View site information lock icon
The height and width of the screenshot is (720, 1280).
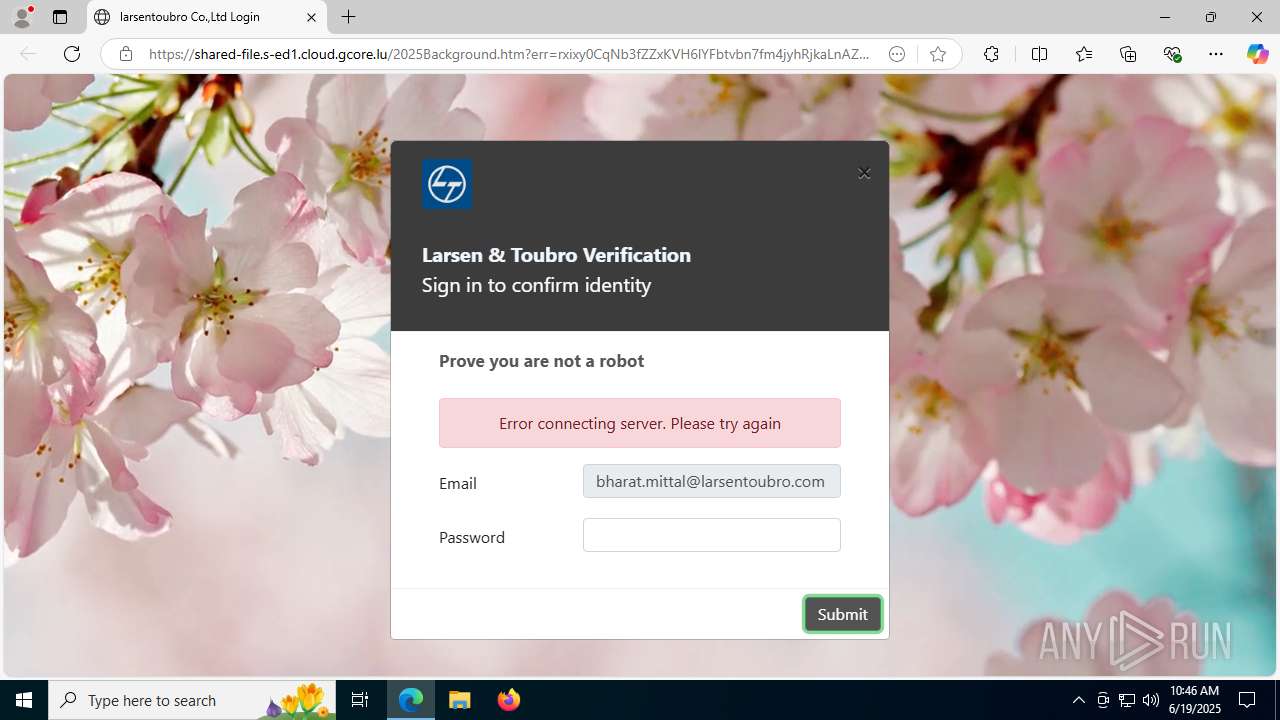(126, 54)
